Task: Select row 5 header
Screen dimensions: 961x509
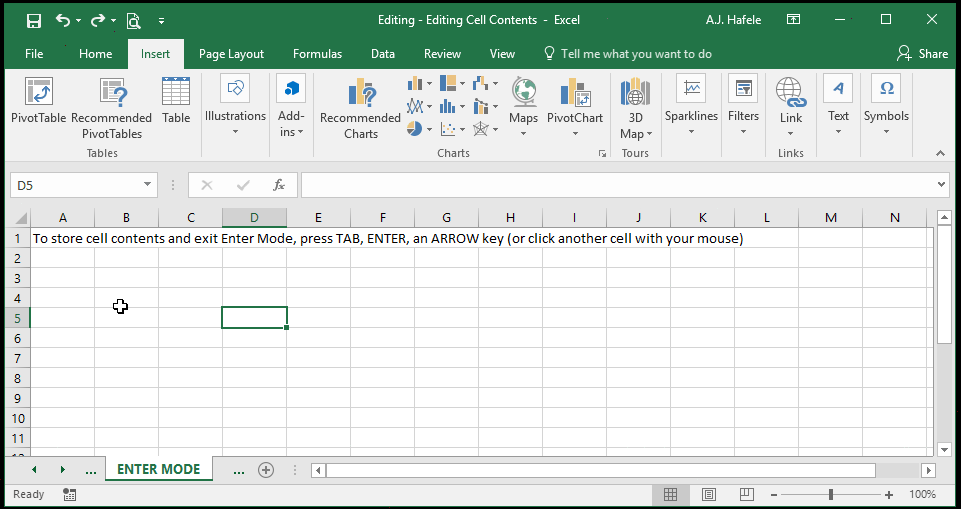Action: 18,319
